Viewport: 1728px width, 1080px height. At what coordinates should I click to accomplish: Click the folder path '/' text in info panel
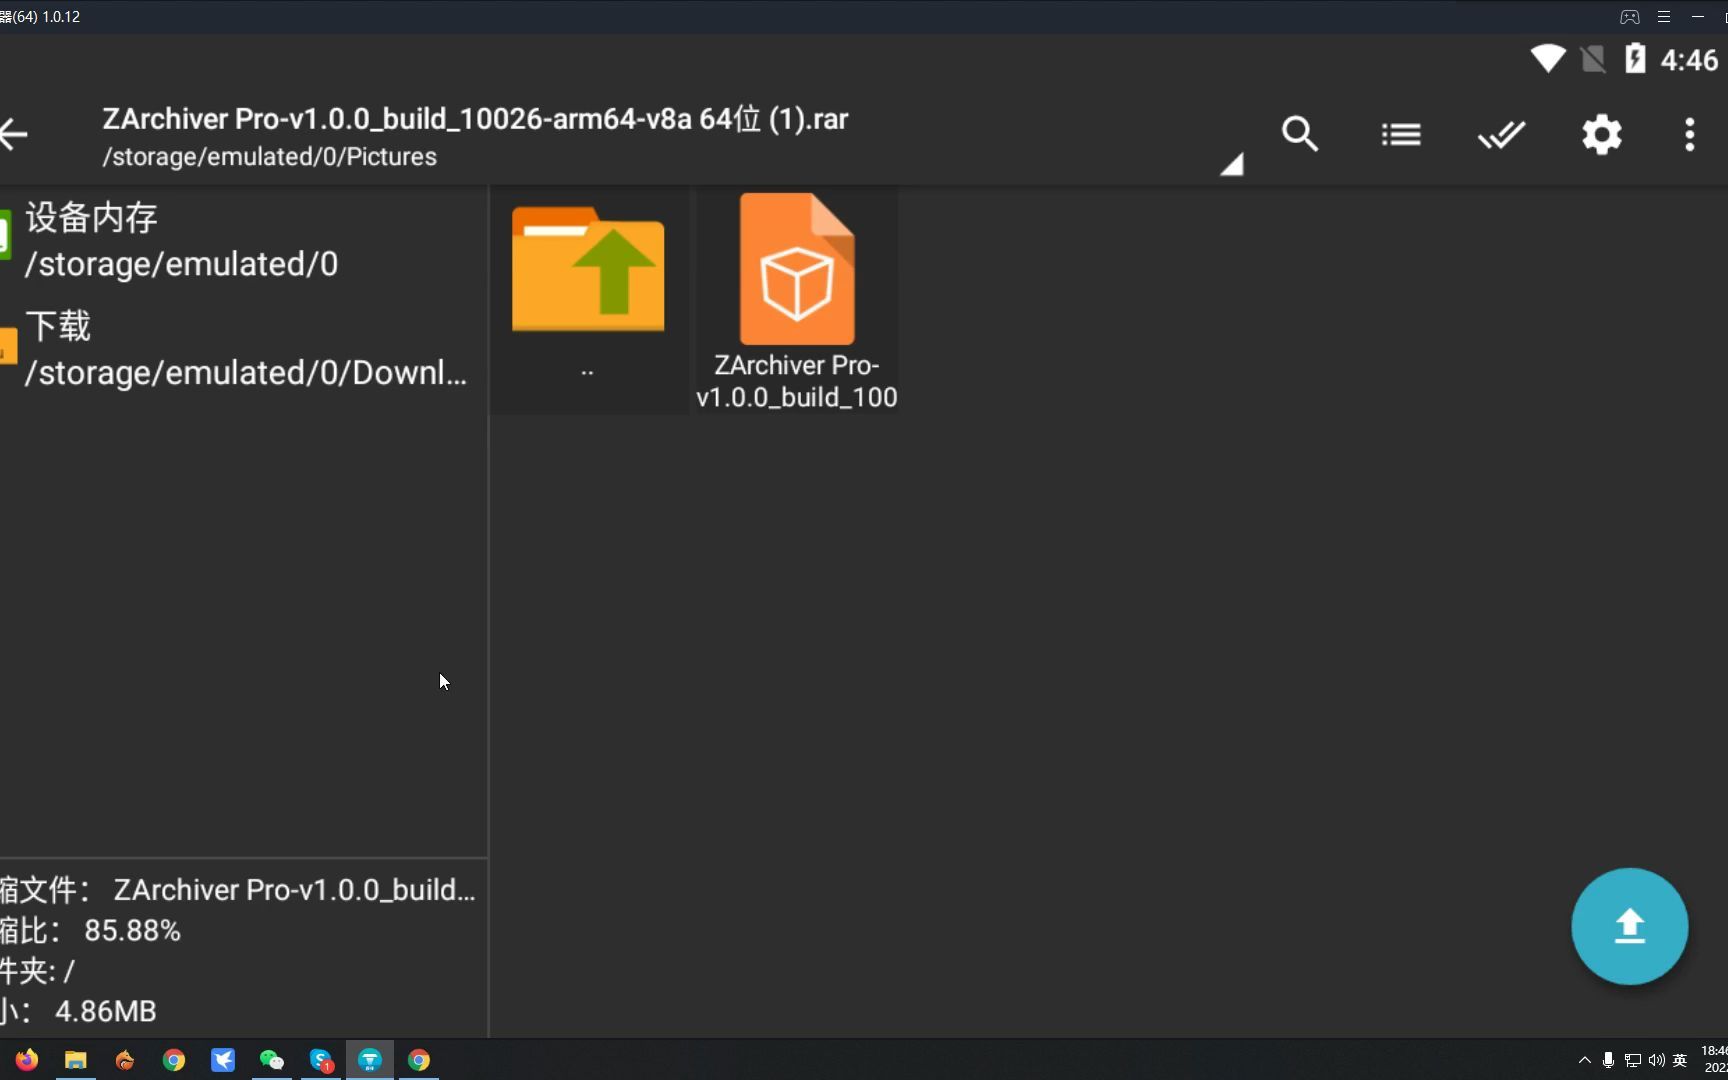pos(69,971)
